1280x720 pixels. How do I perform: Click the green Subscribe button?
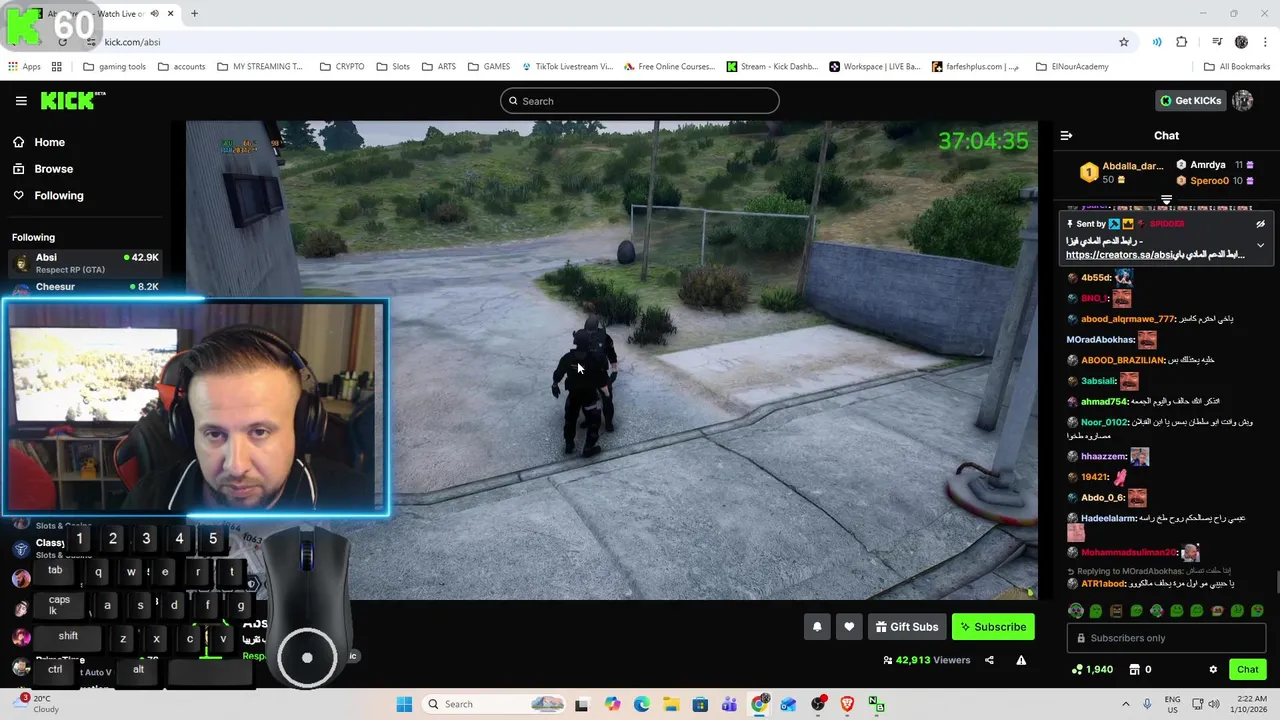point(993,627)
